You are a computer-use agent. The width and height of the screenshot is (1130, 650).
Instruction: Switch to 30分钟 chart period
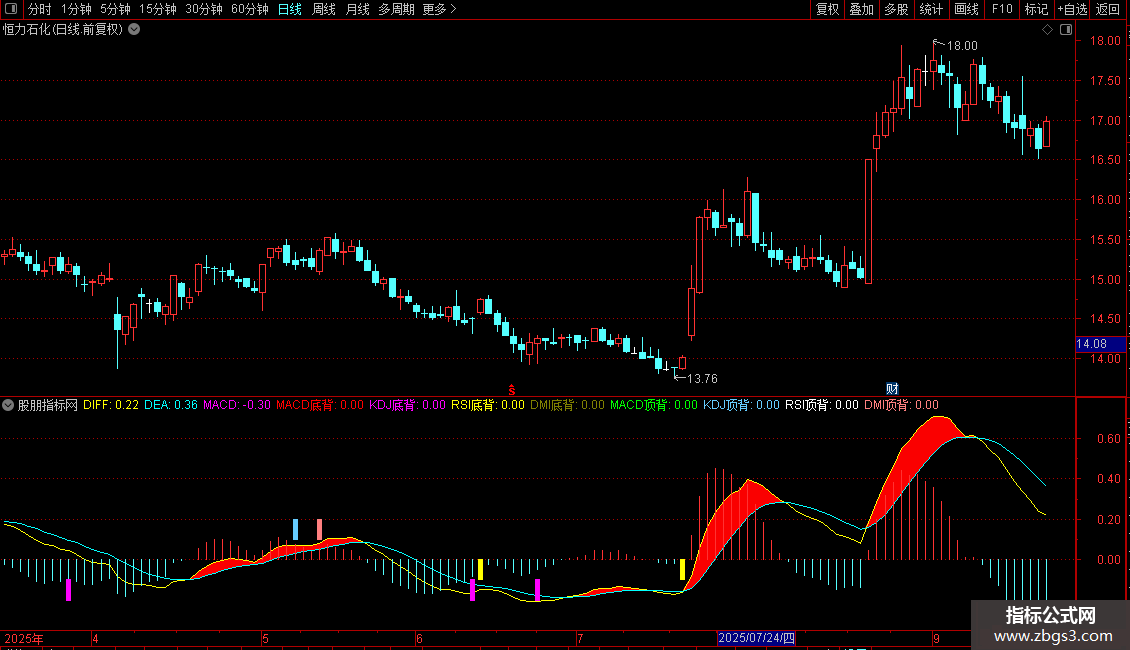coord(204,9)
